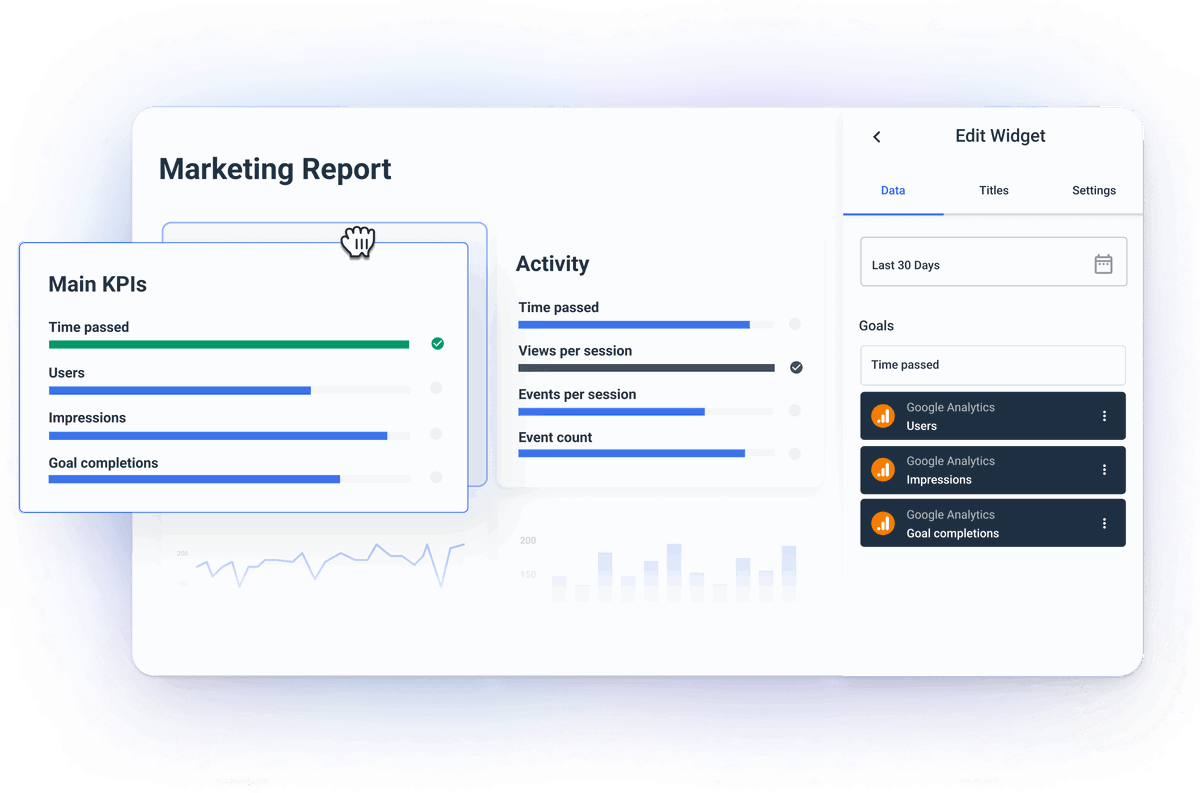Viewport: 1200px width, 793px height.
Task: Enable the Users goal toggle circle
Action: (x=437, y=388)
